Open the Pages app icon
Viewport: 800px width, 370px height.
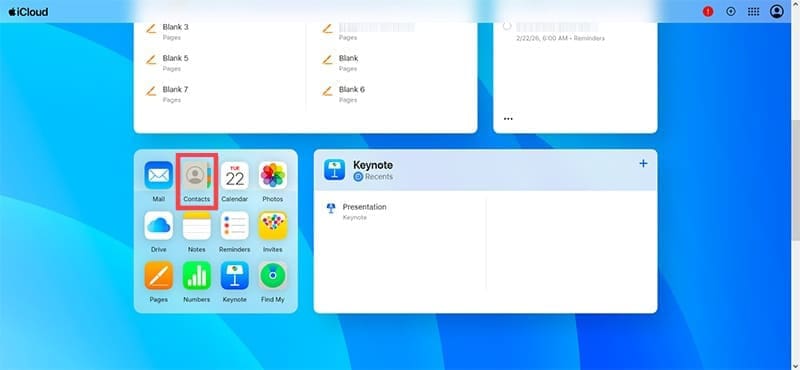158,276
